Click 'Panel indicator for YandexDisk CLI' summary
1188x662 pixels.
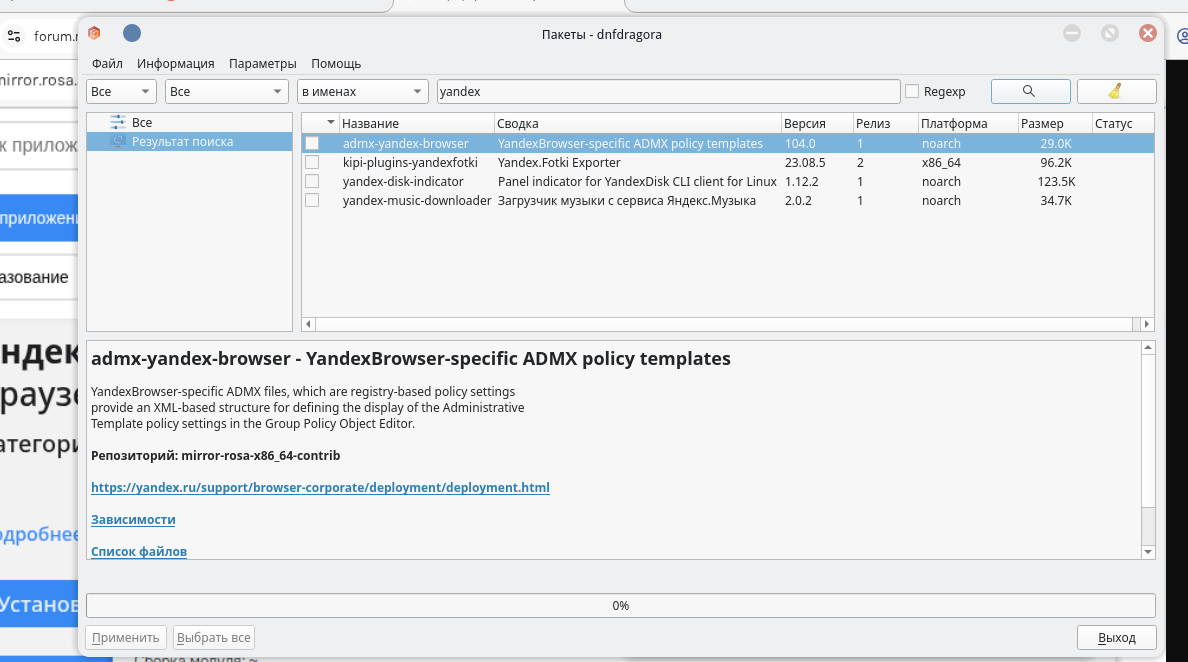637,181
